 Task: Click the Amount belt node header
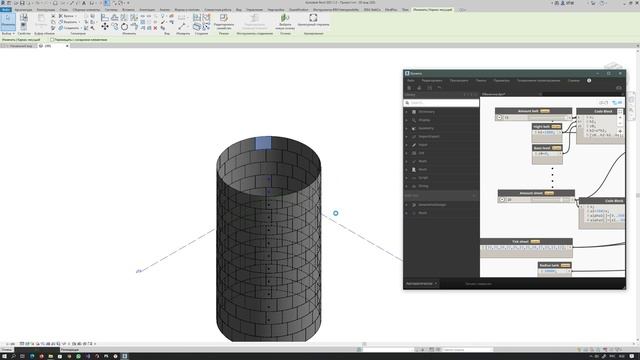[x=533, y=111]
